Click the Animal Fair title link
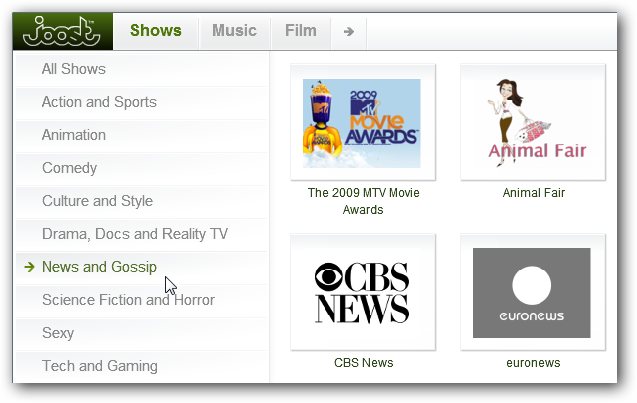637x403 pixels. [533, 193]
